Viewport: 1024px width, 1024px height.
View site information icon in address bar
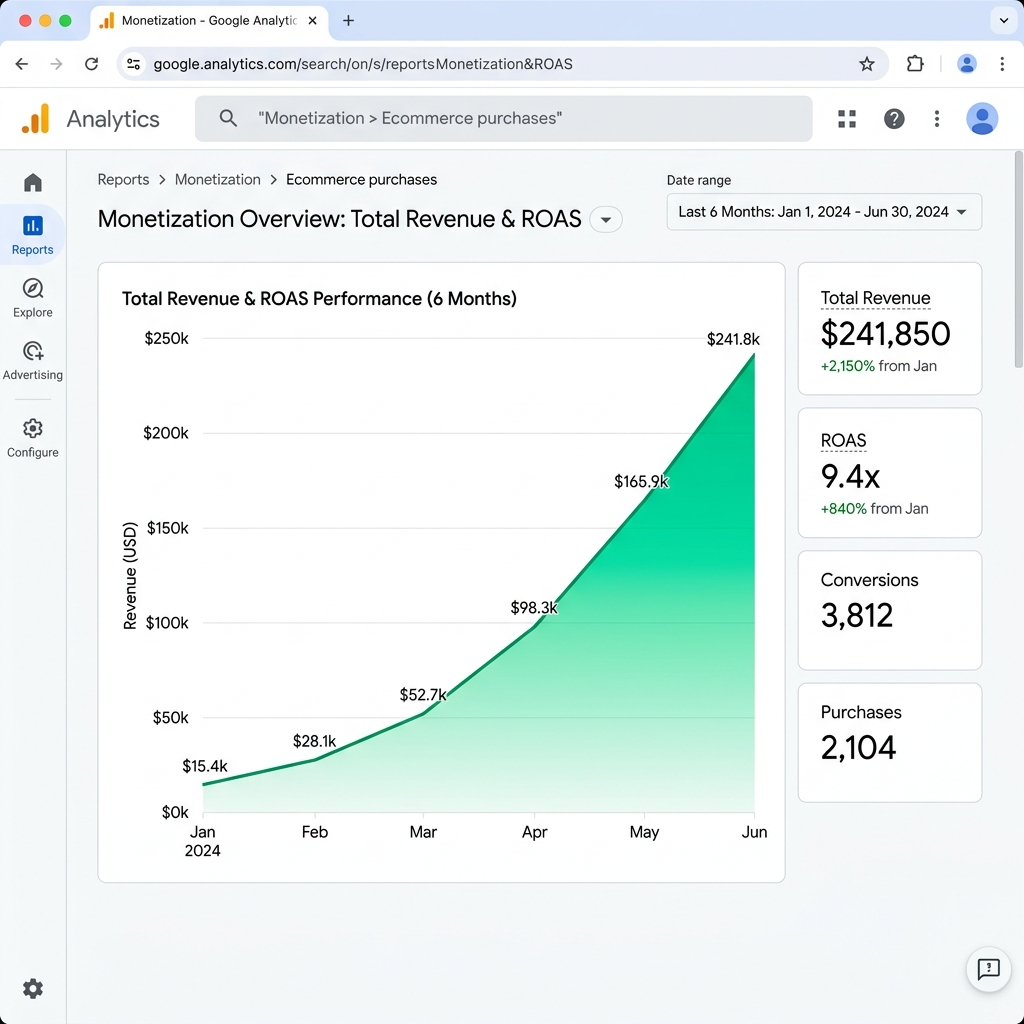[134, 64]
